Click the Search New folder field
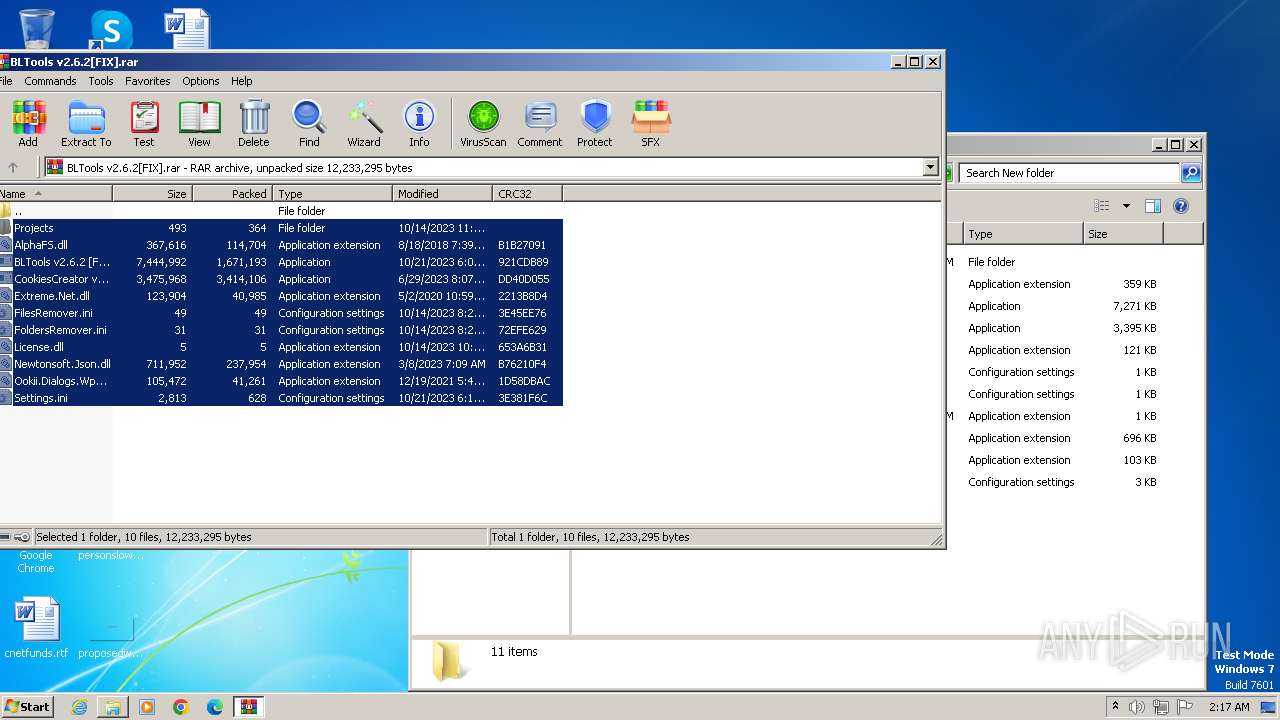This screenshot has height=720, width=1280. [1069, 173]
